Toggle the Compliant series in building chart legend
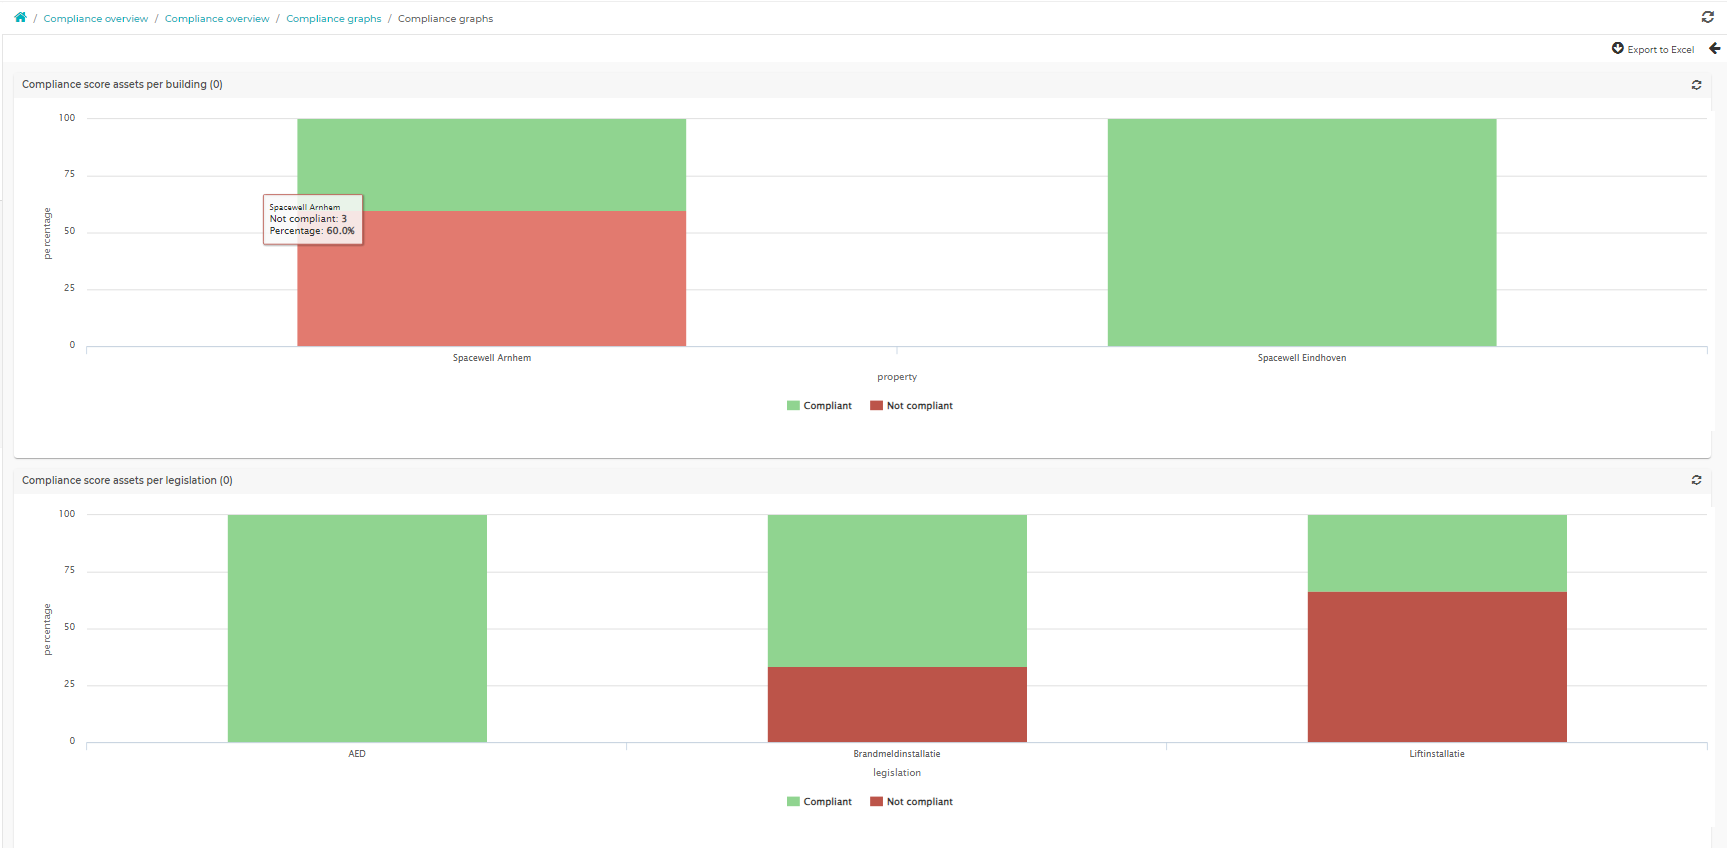Screen dimensions: 1727x848 tap(819, 406)
